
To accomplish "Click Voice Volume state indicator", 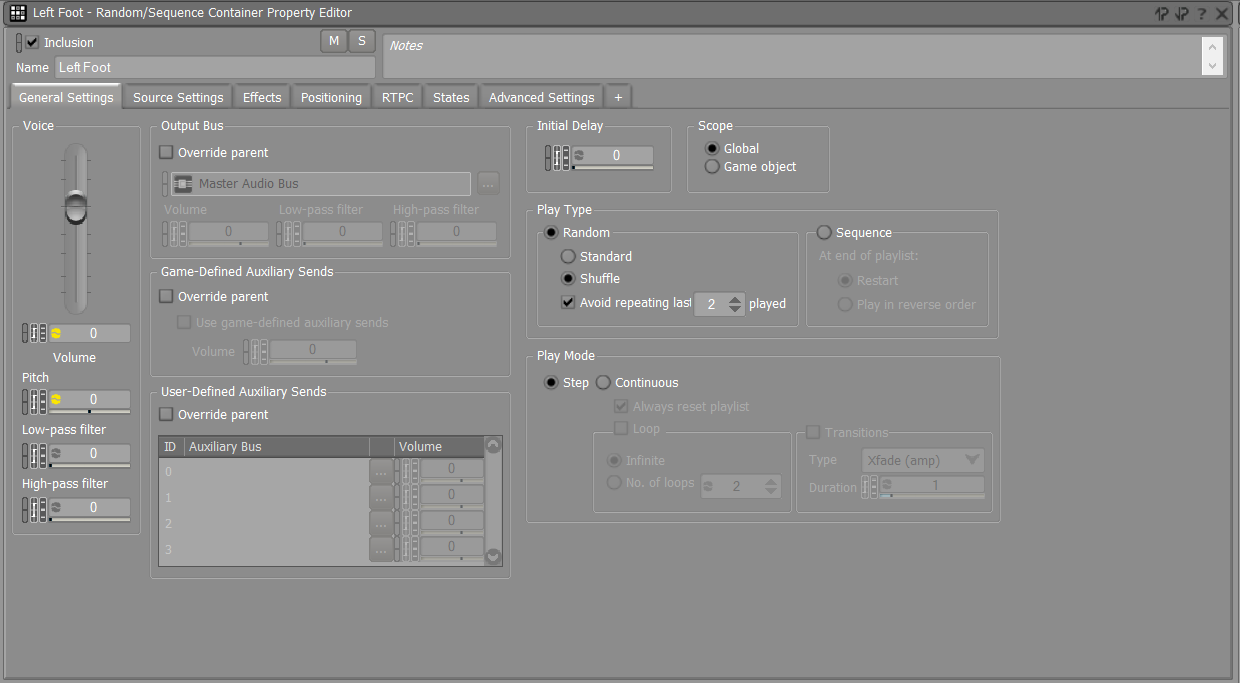I will (43, 333).
